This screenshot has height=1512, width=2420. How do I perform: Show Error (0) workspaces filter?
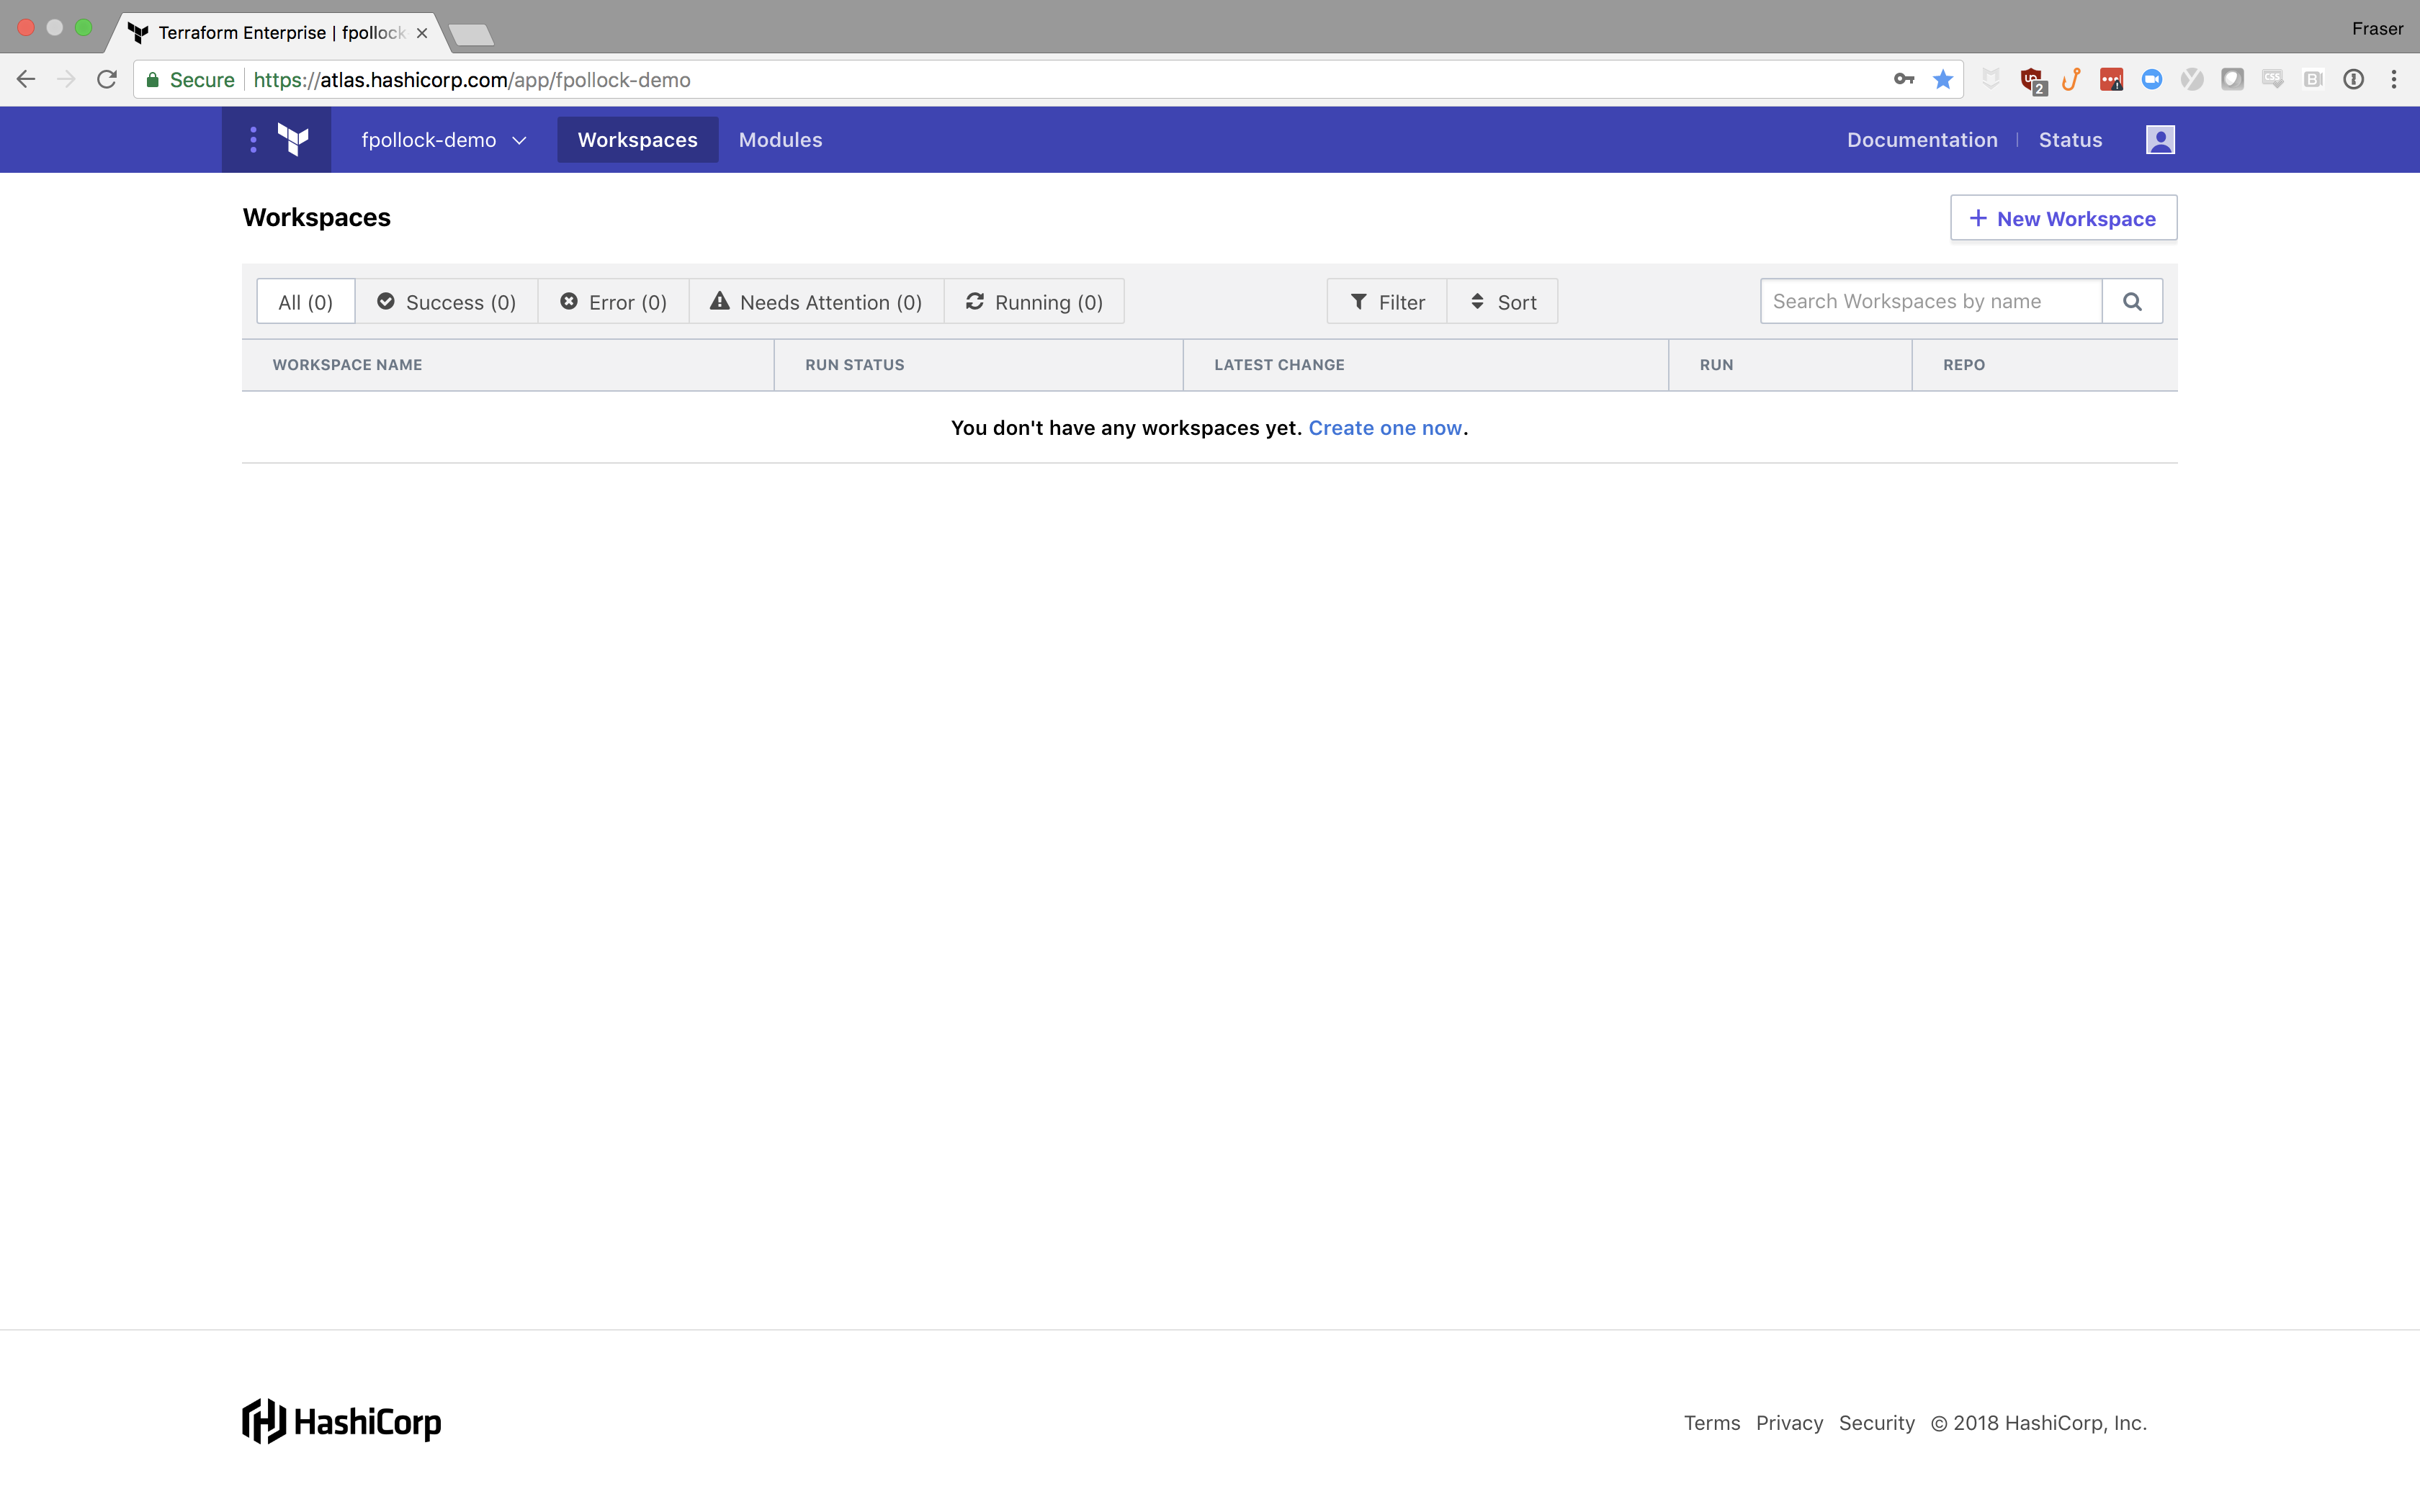coord(613,302)
